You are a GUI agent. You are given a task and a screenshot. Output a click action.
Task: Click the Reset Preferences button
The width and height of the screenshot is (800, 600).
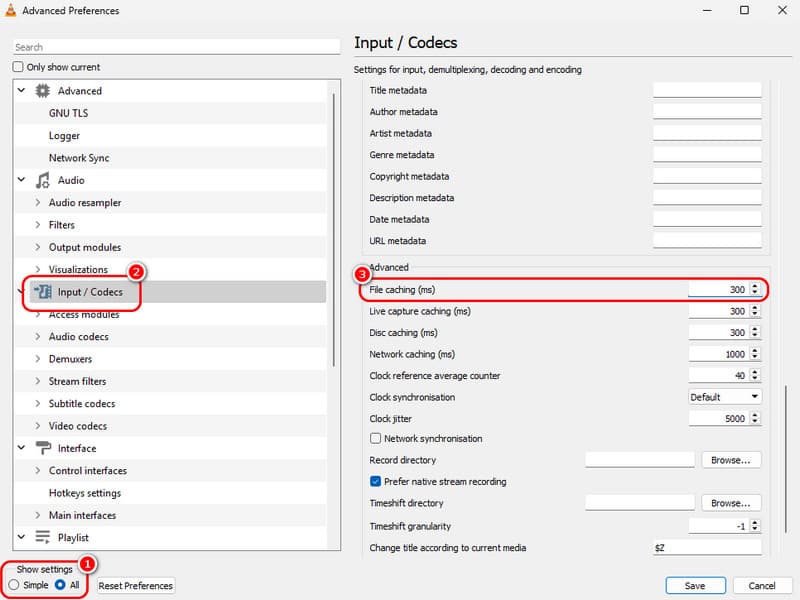coord(135,586)
